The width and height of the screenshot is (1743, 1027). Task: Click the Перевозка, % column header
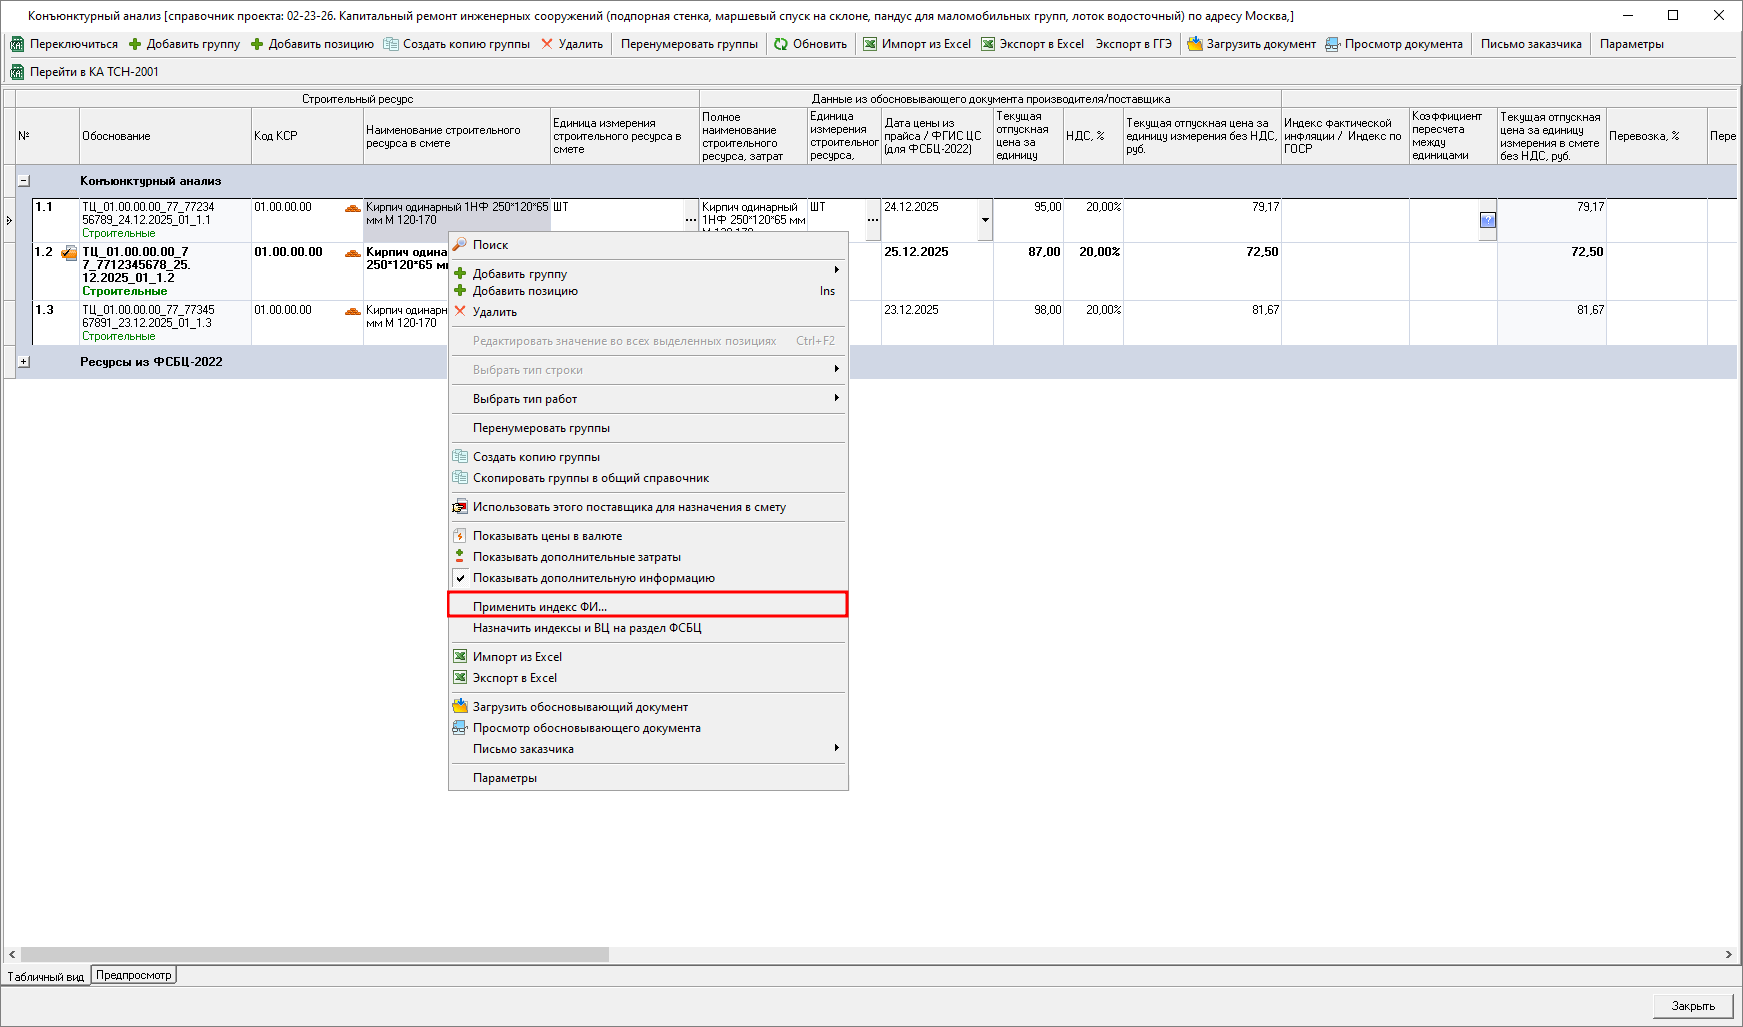tap(1656, 136)
